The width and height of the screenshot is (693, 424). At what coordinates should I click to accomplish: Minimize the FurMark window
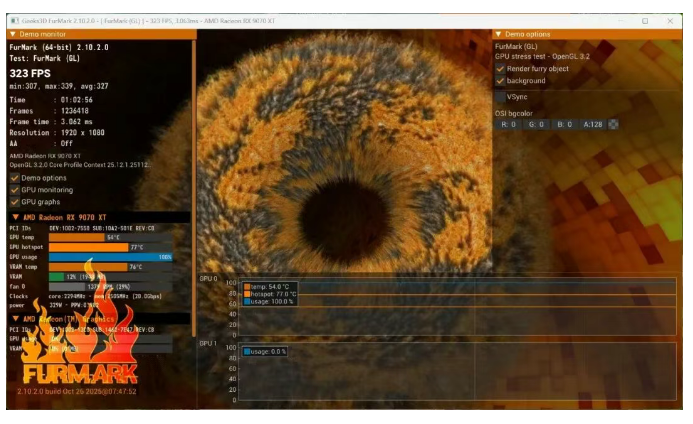(x=619, y=21)
